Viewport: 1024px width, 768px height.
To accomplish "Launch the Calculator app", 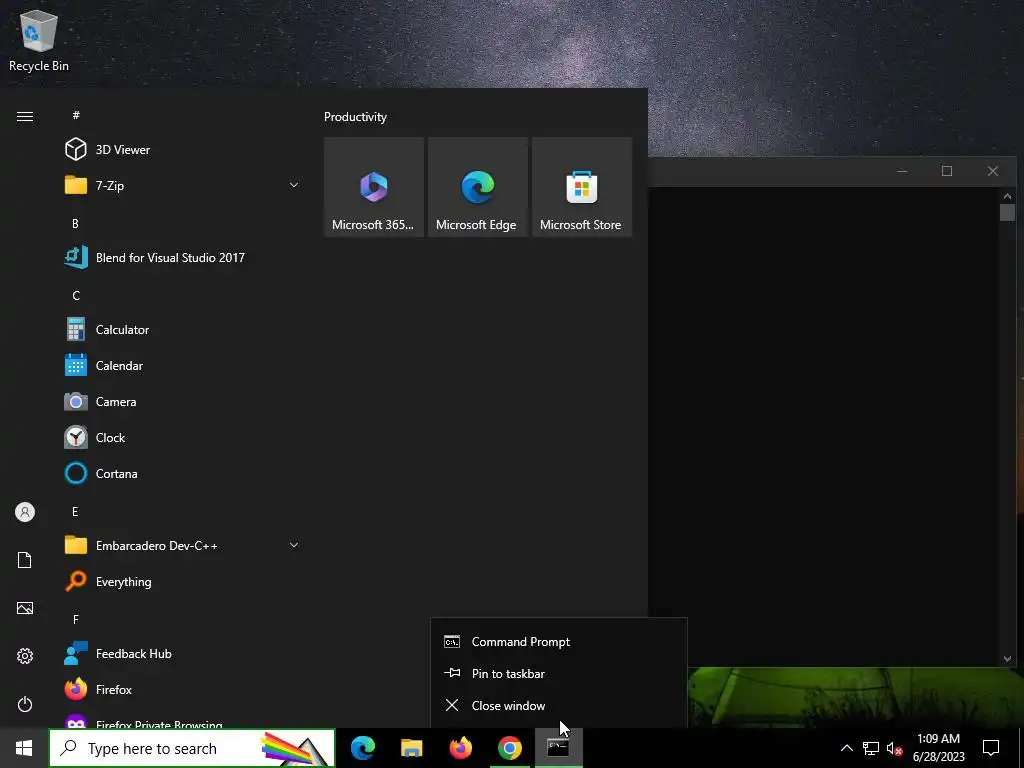I will point(181,330).
